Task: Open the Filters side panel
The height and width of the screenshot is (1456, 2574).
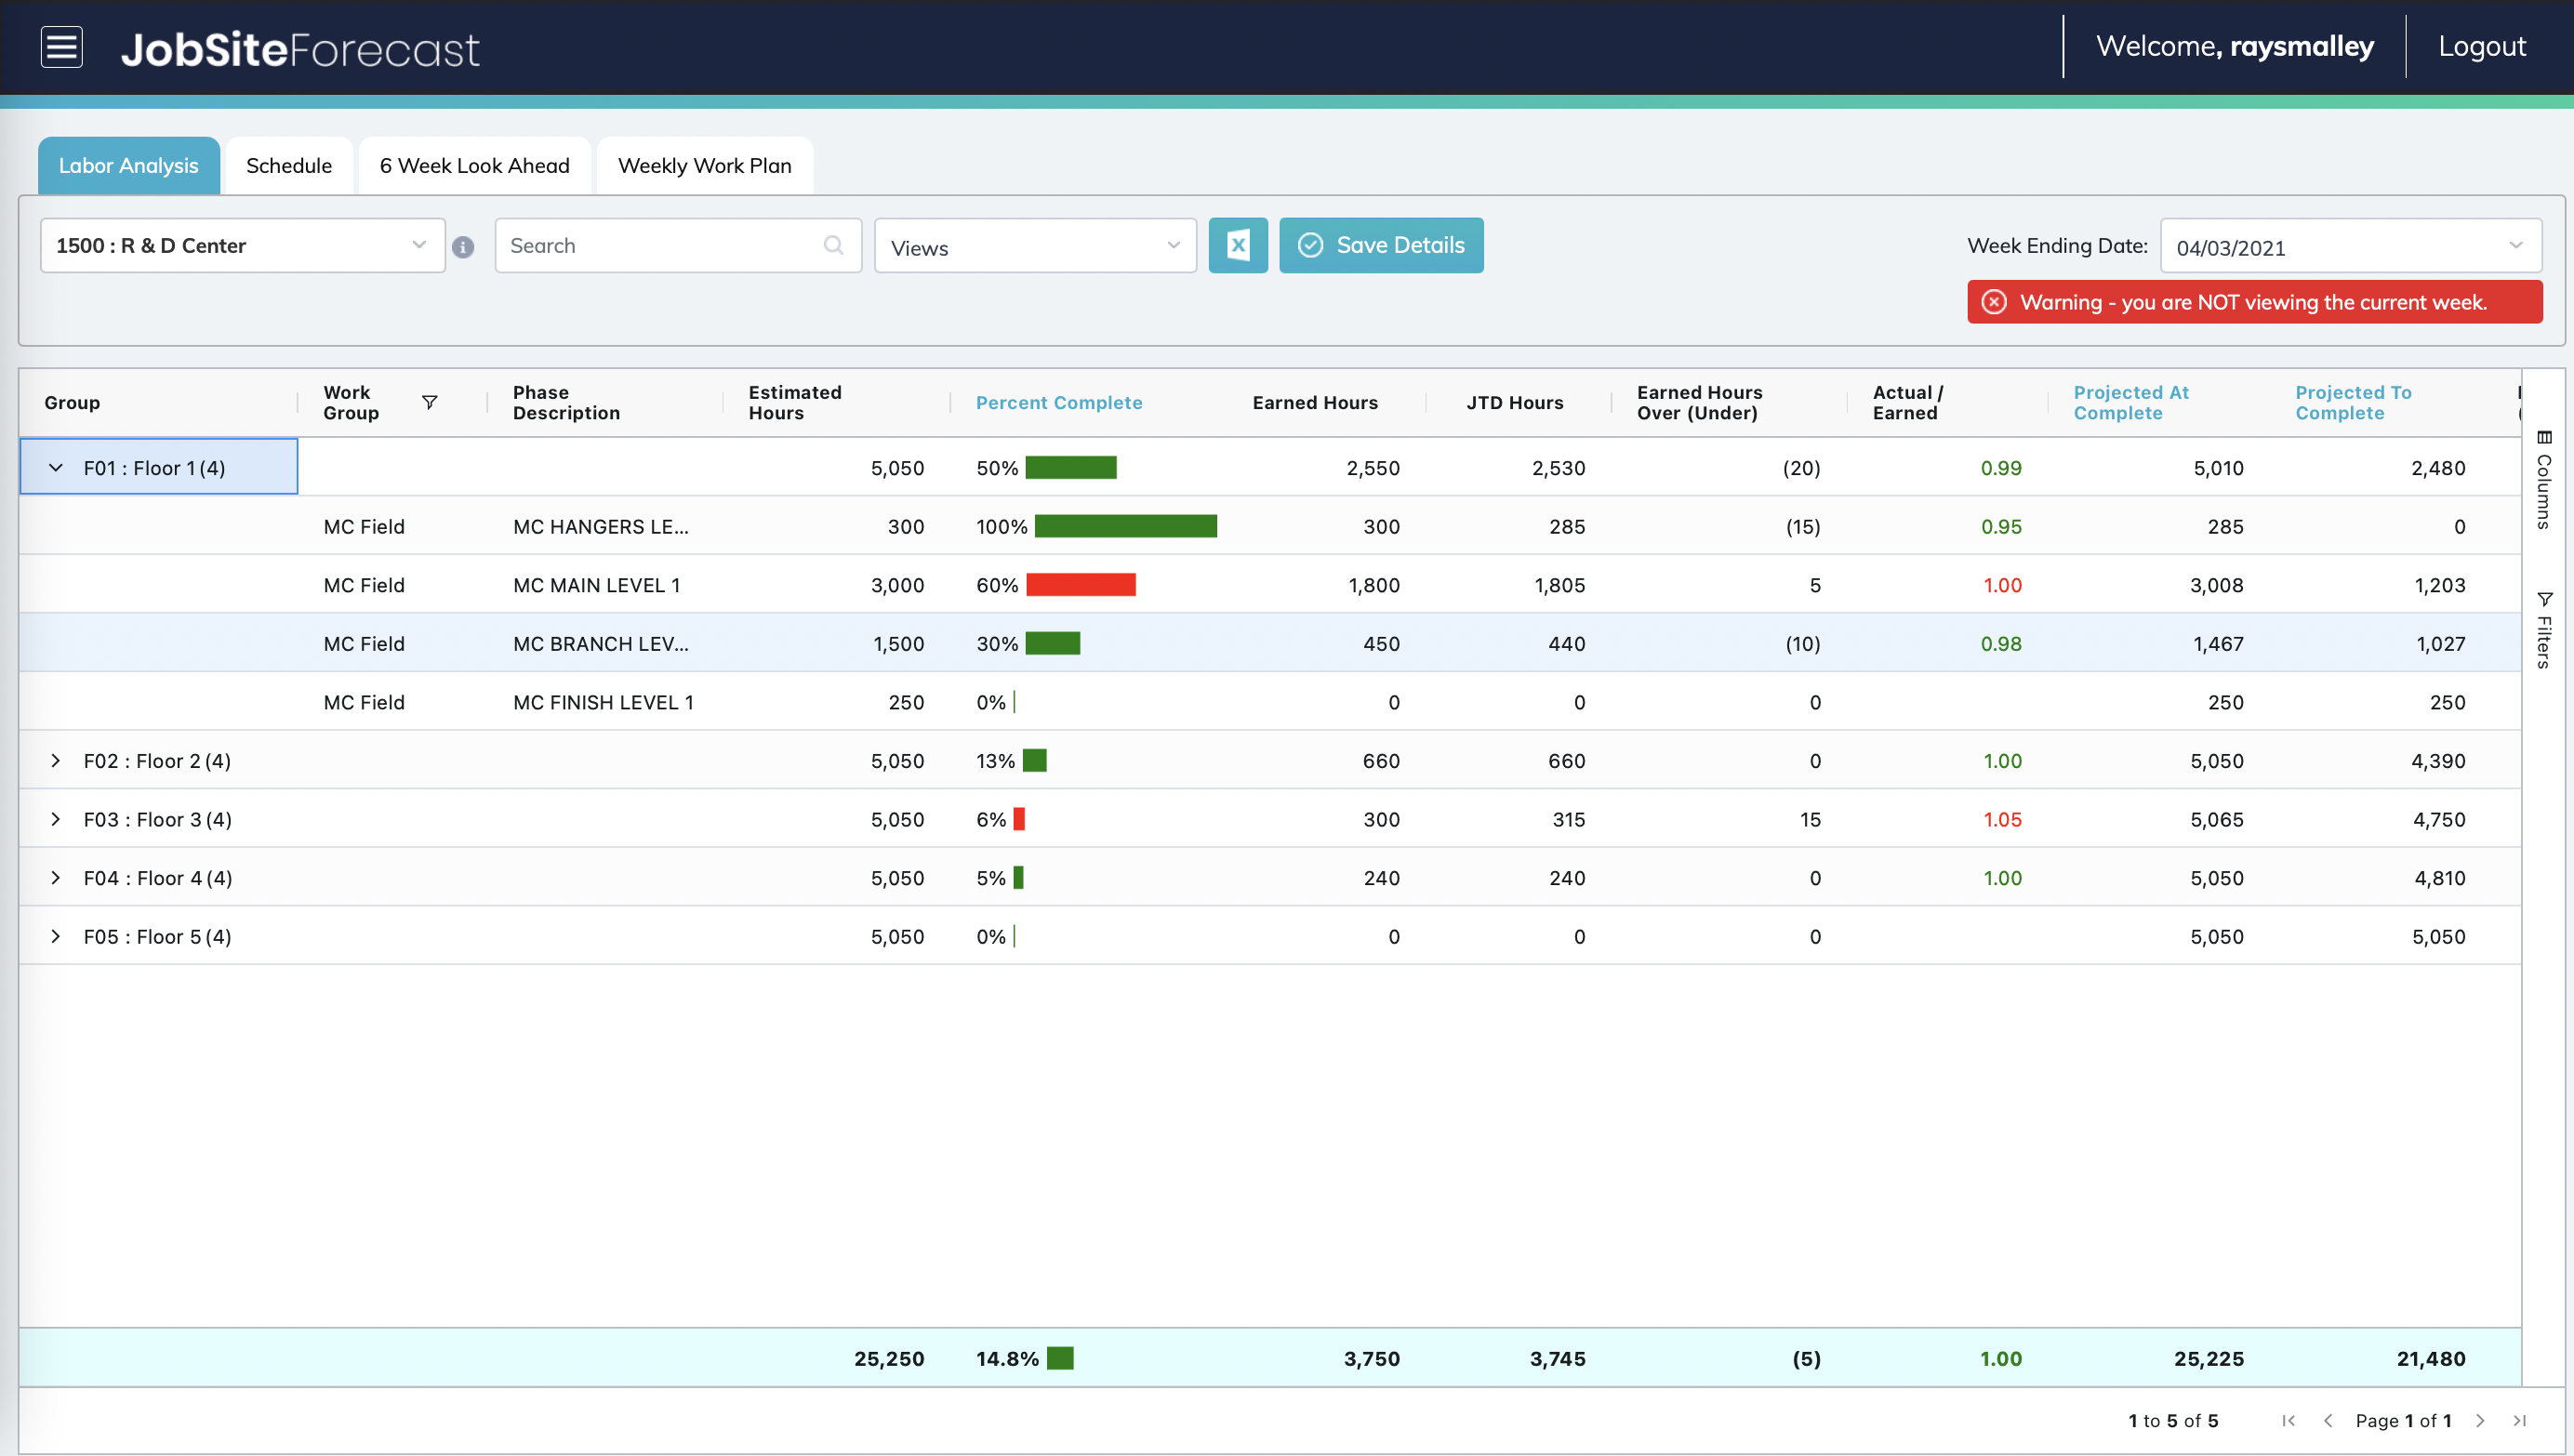Action: tap(2544, 629)
